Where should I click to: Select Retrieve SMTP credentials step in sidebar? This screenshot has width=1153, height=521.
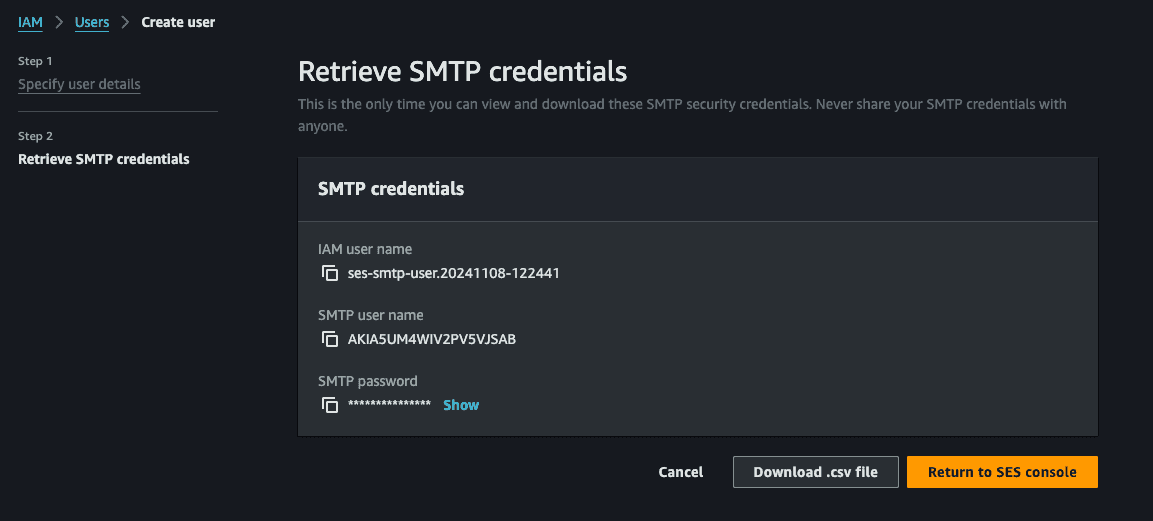[x=104, y=159]
